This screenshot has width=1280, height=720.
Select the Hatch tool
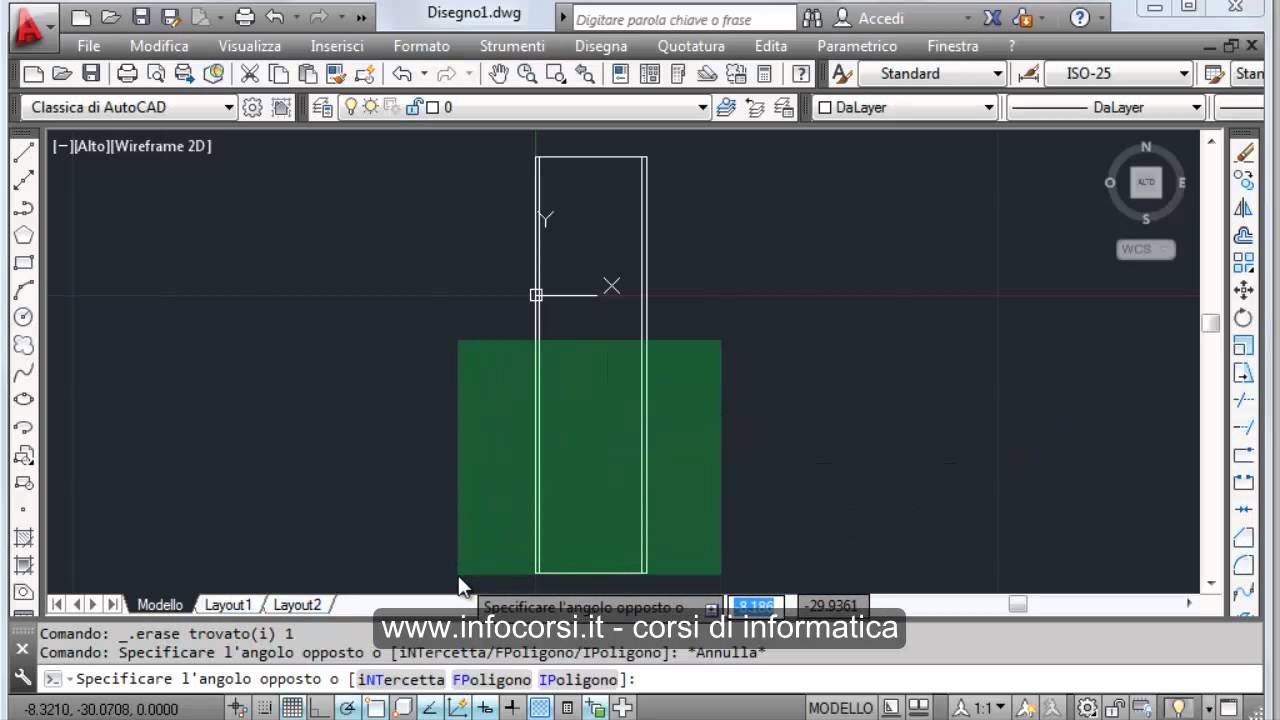pyautogui.click(x=23, y=538)
